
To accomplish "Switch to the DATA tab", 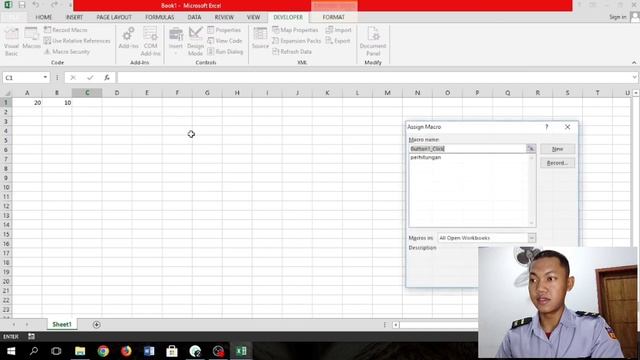I will point(194,17).
